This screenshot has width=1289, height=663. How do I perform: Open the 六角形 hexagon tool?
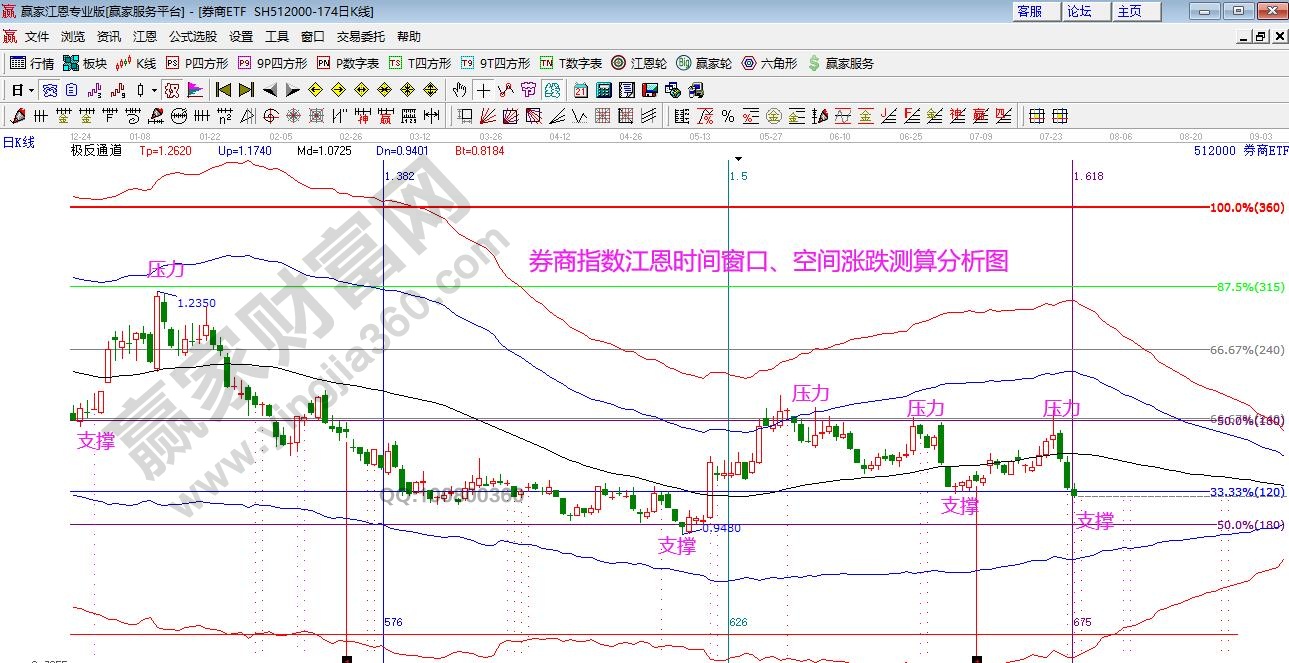click(x=768, y=63)
